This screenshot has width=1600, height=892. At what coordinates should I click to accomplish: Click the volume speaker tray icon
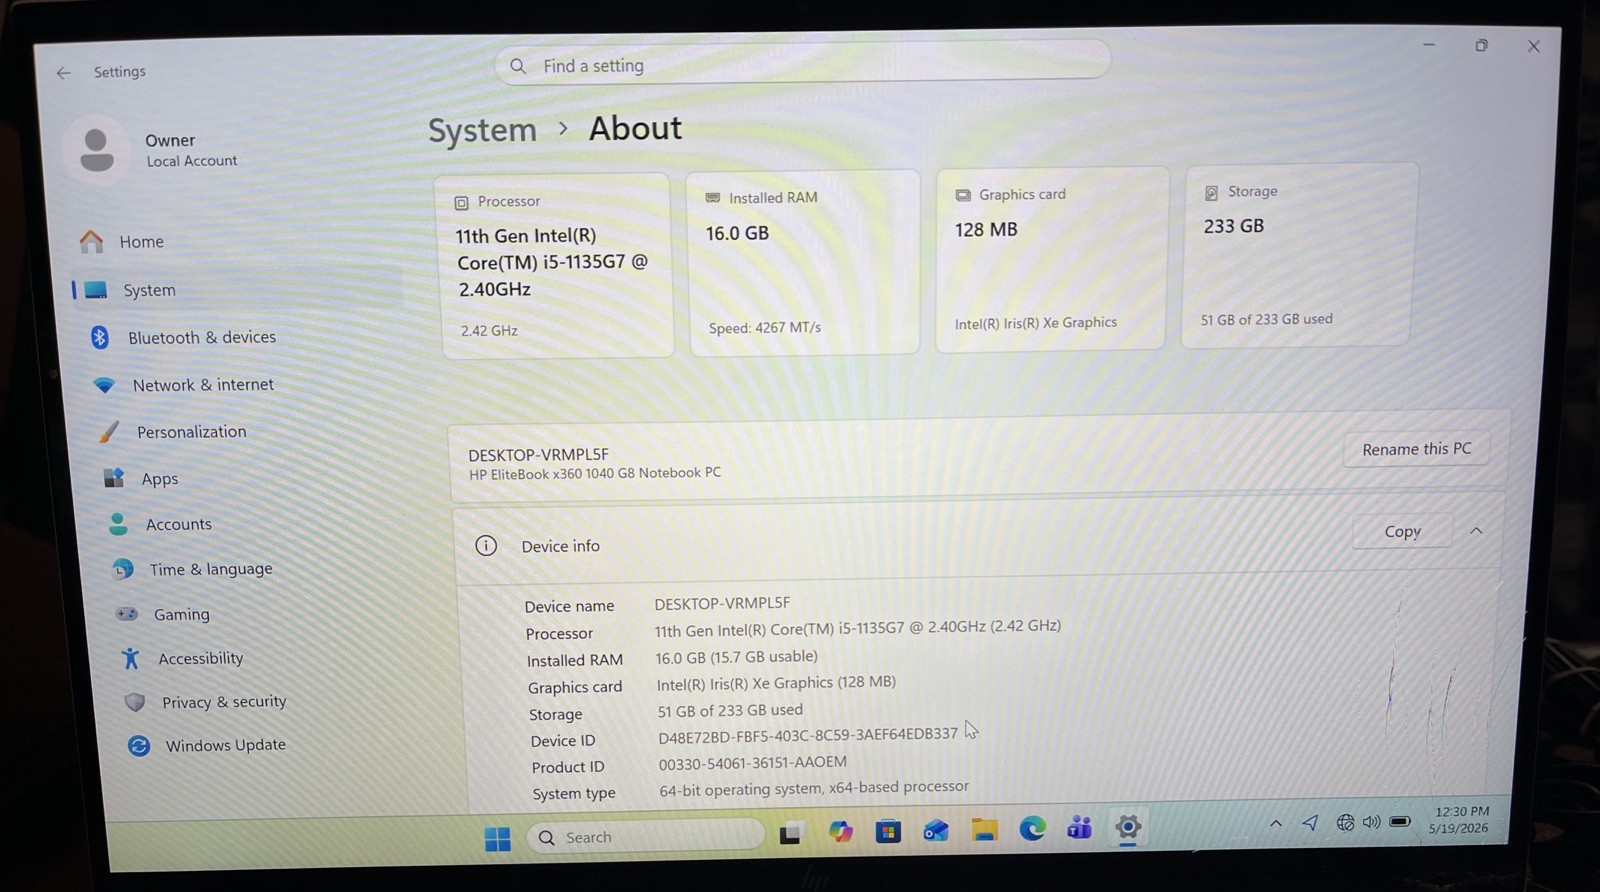click(1371, 822)
